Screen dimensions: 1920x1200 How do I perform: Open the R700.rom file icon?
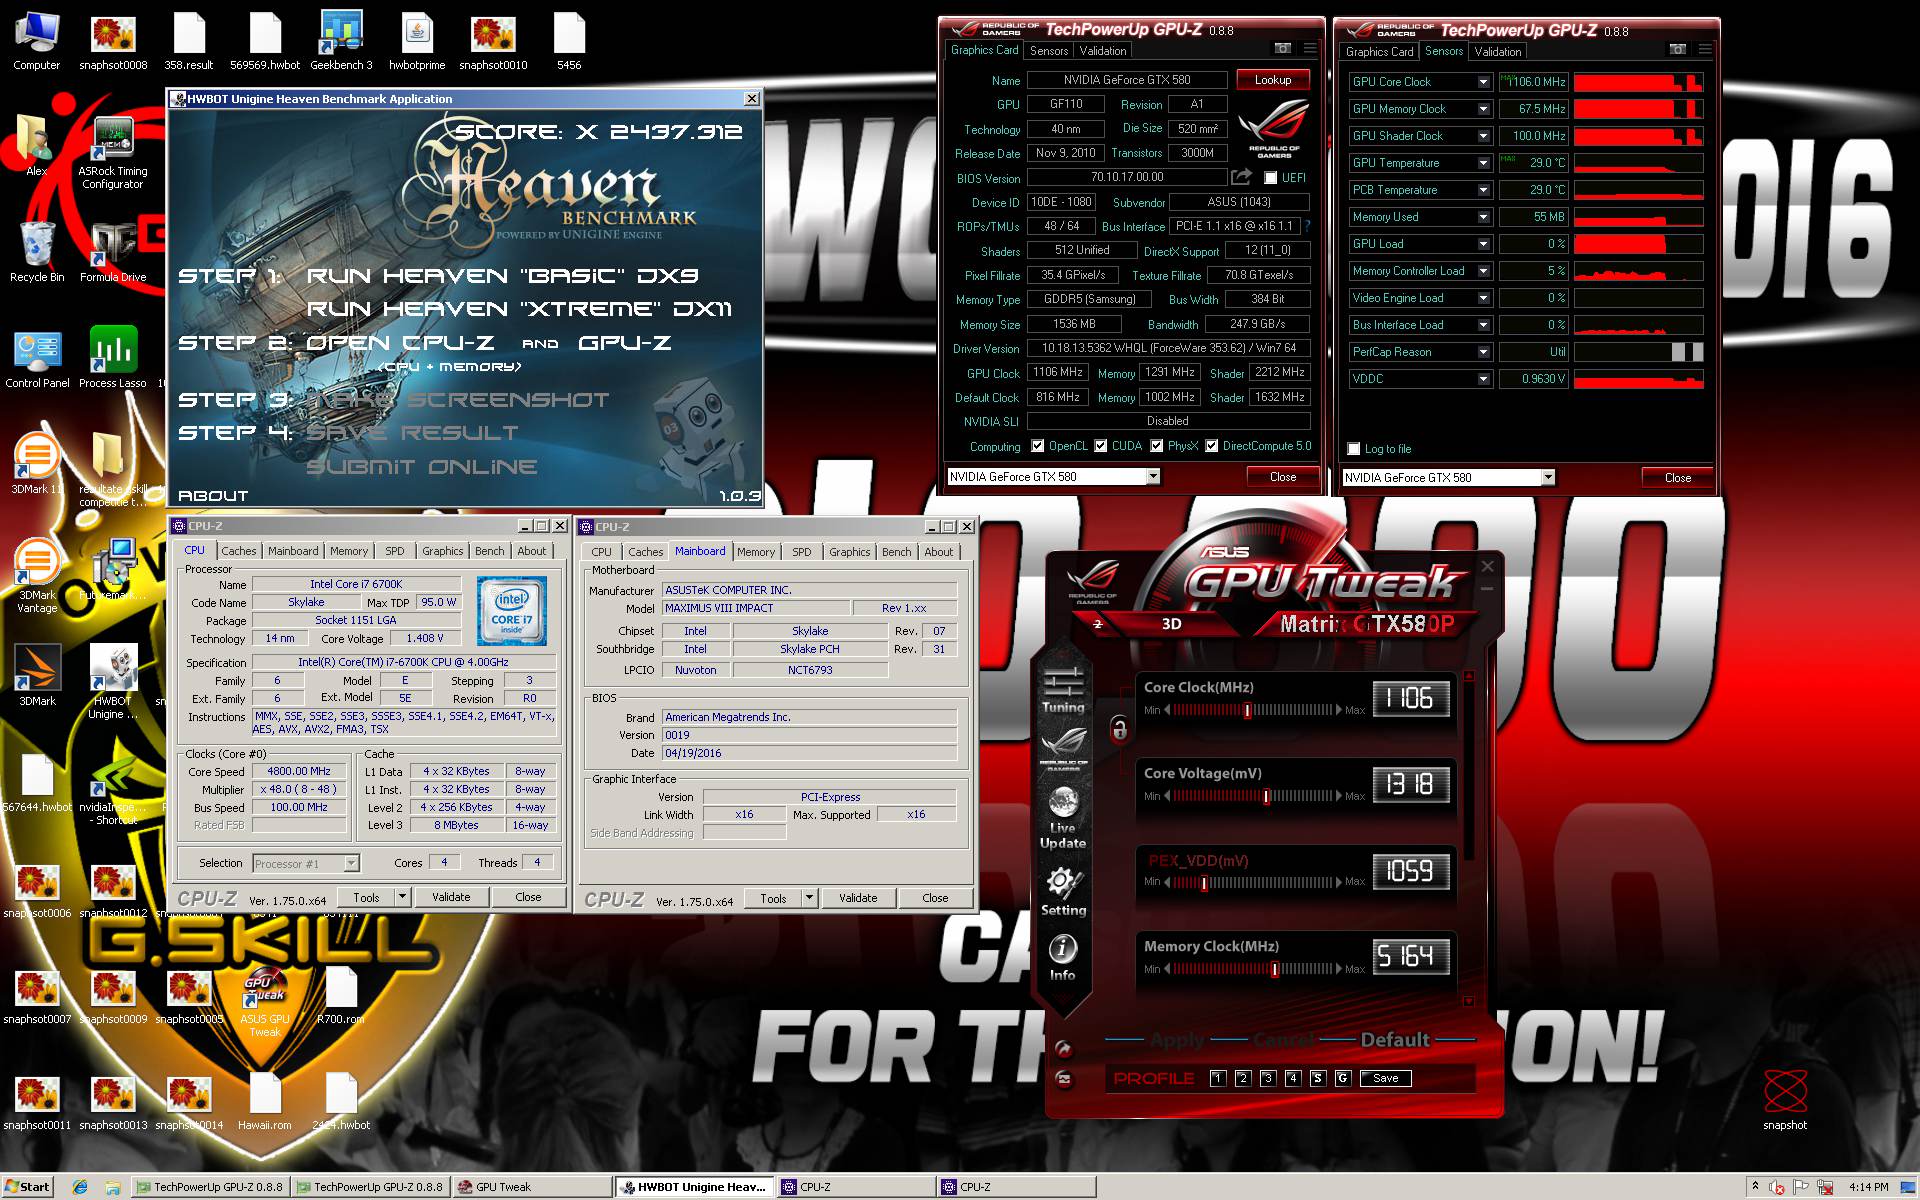tap(341, 995)
